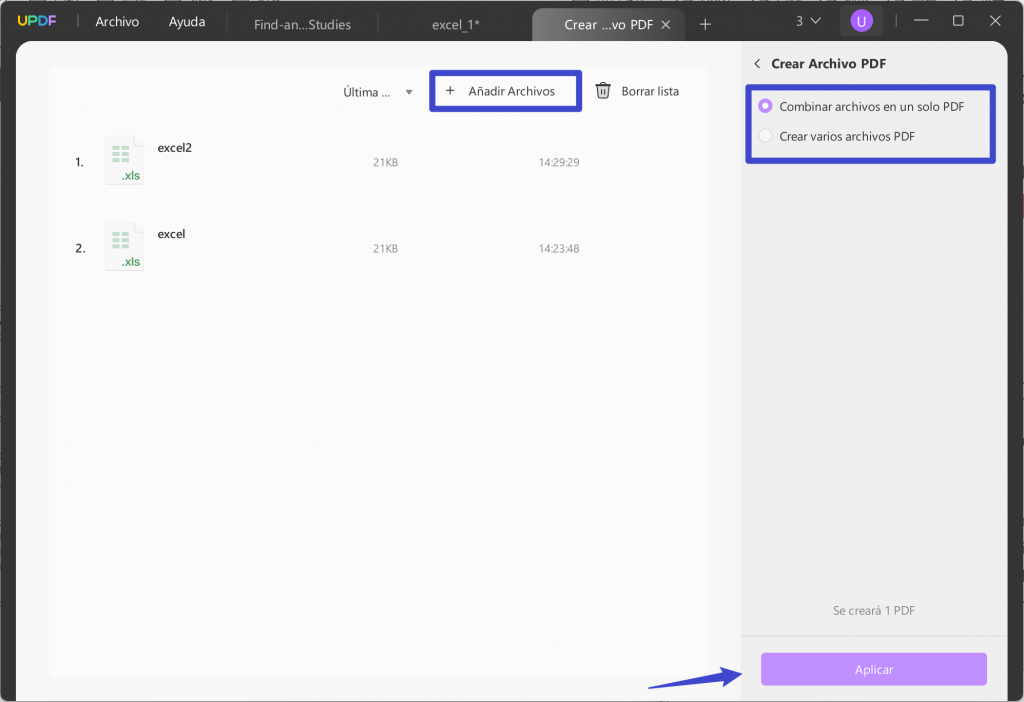1024x702 pixels.
Task: Switch to the excel_1 tab
Action: [x=456, y=23]
